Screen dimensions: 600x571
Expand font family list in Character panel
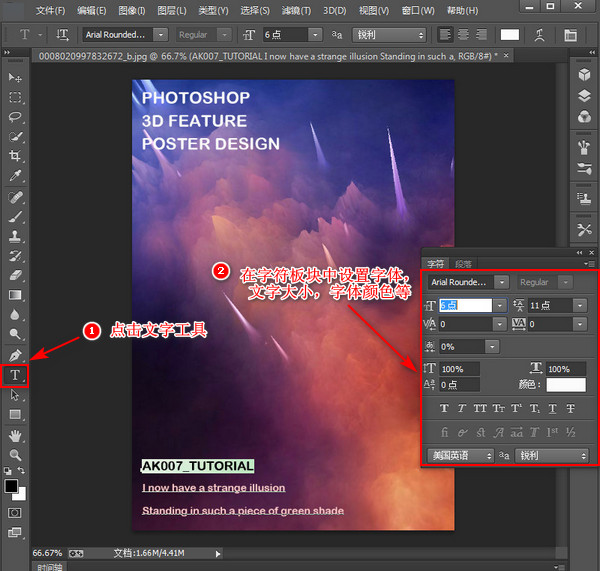click(501, 282)
